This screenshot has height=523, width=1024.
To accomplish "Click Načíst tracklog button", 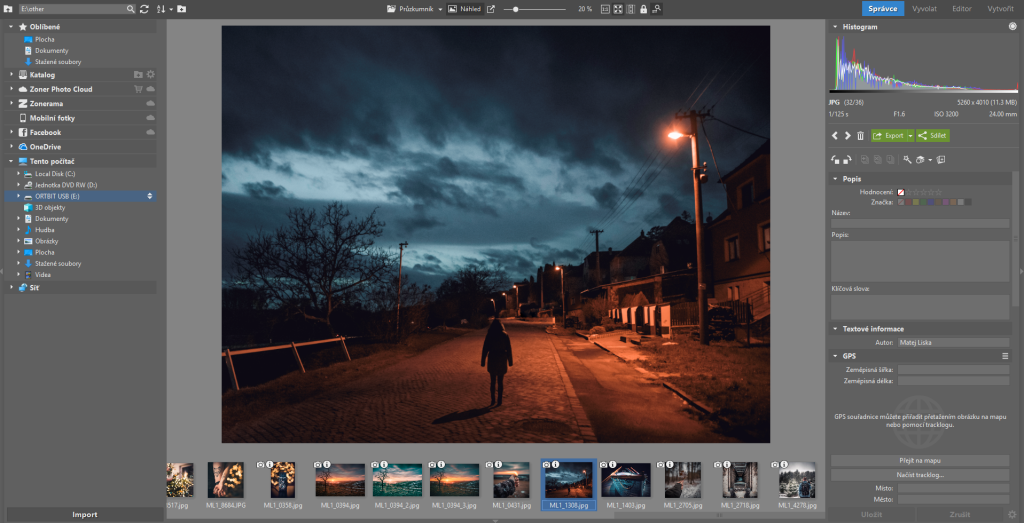I will [920, 475].
